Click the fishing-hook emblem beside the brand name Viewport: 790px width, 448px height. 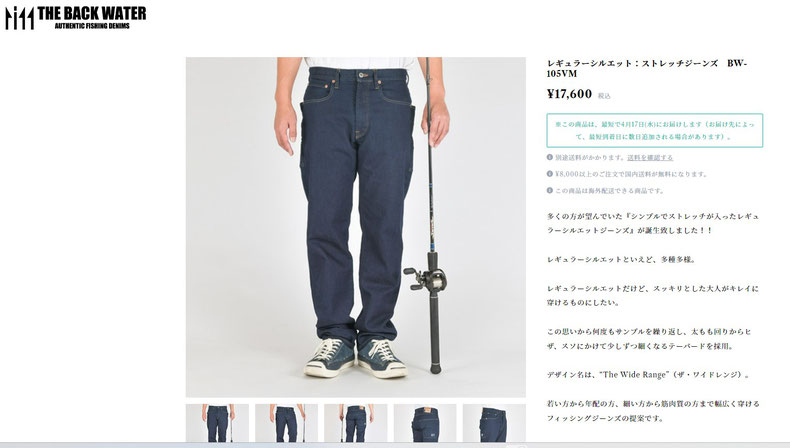[x=19, y=18]
